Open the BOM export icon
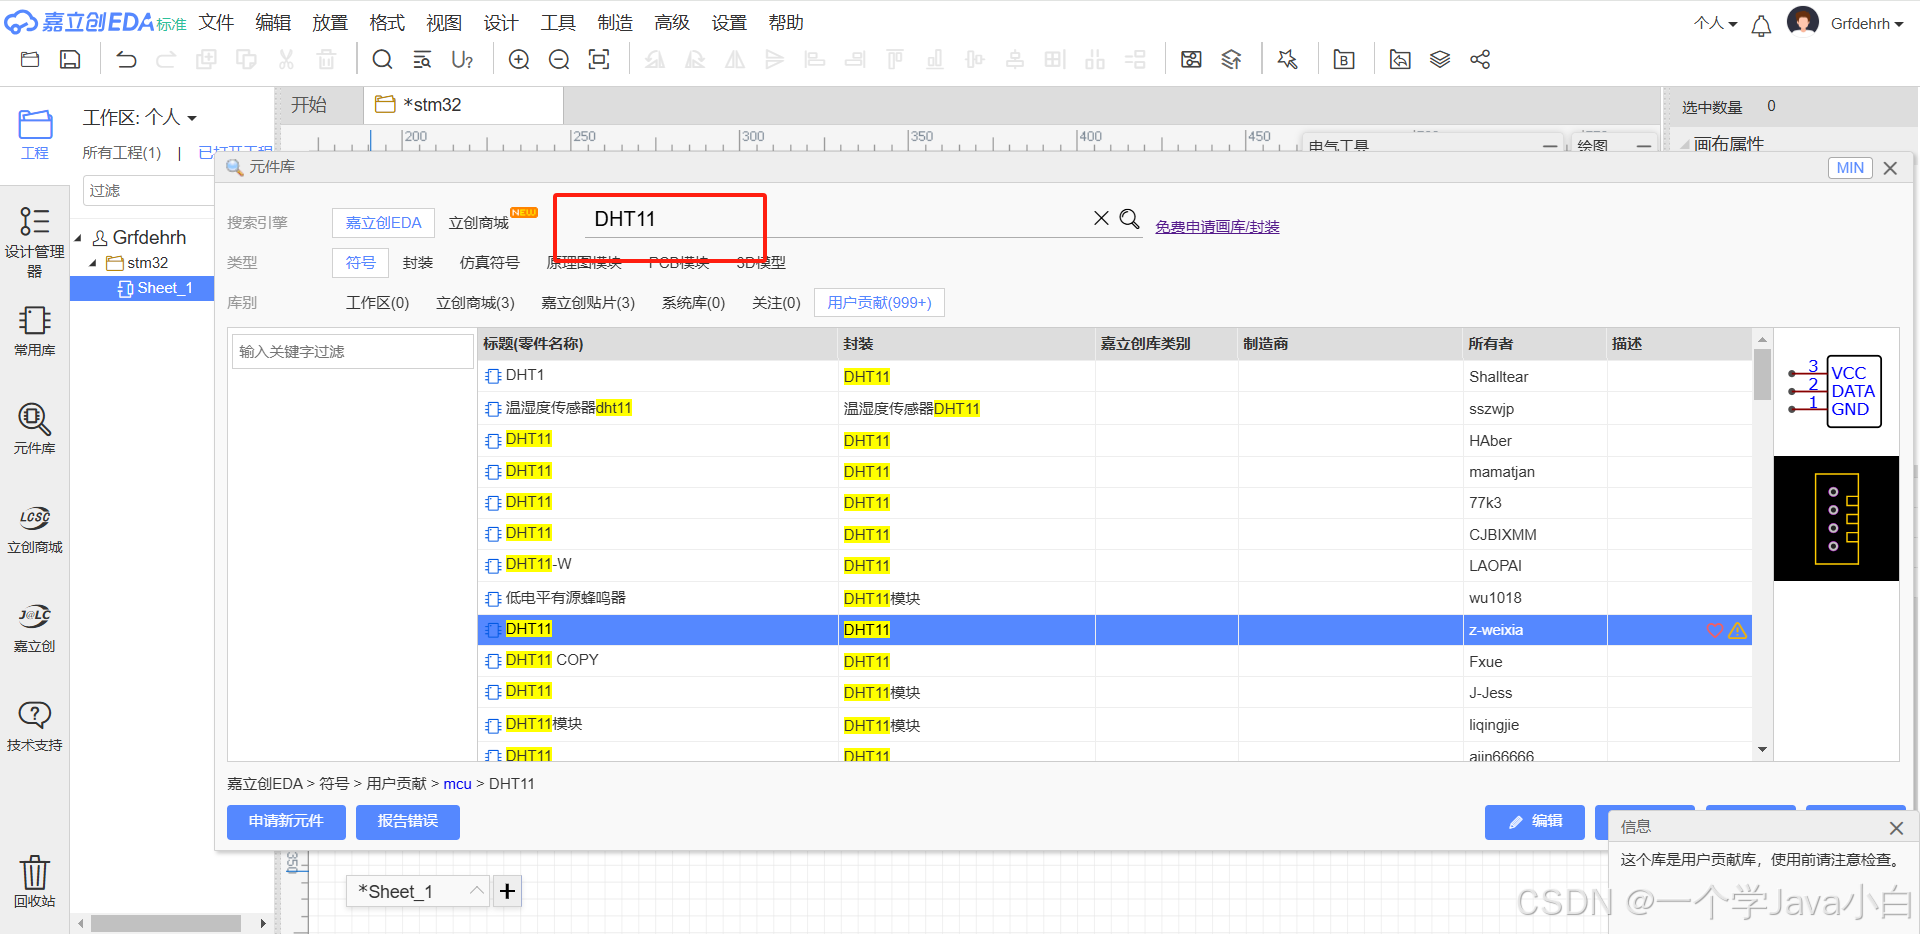Screen dimensions: 1920x934 (x=1344, y=60)
